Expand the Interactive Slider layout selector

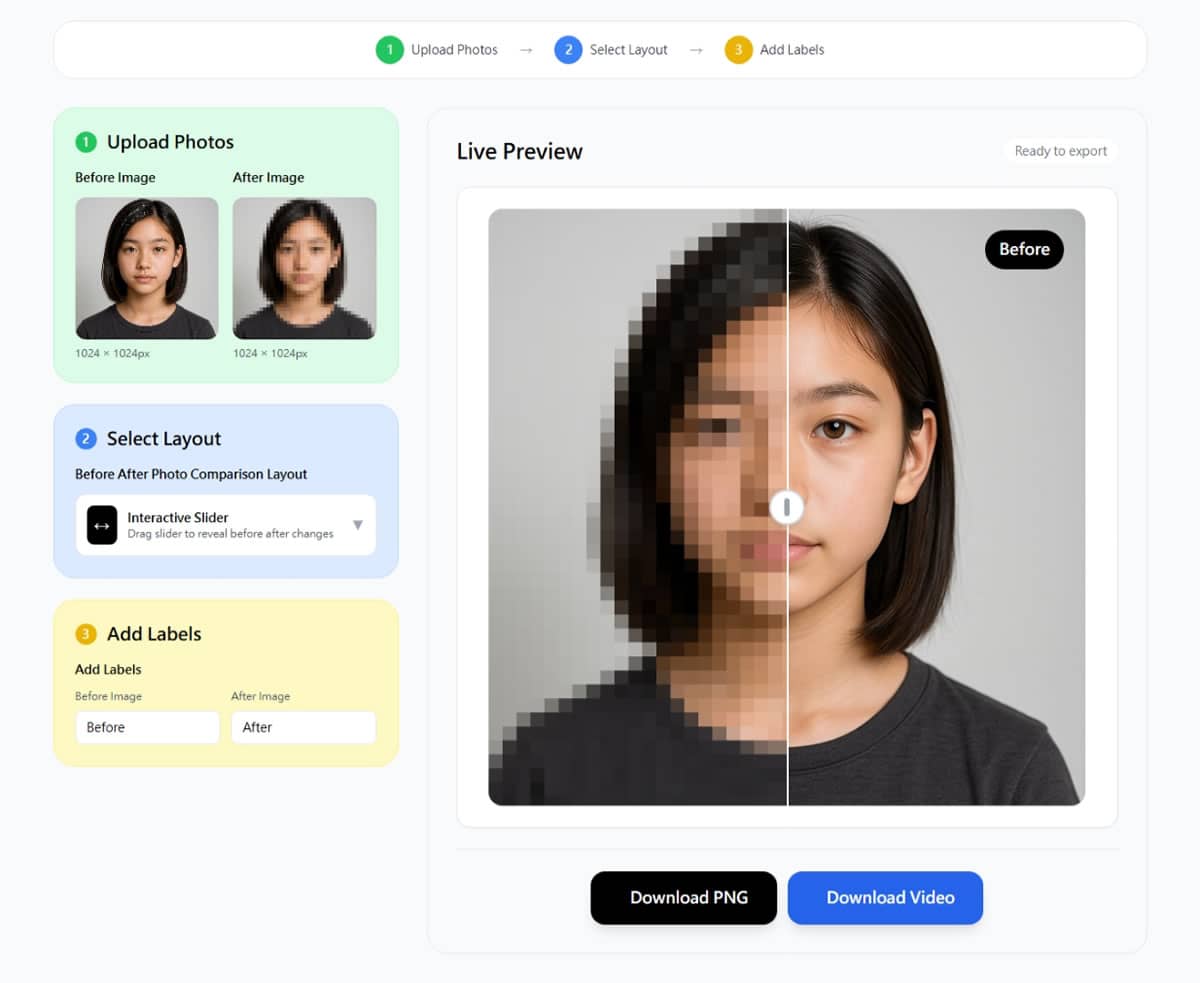click(228, 525)
